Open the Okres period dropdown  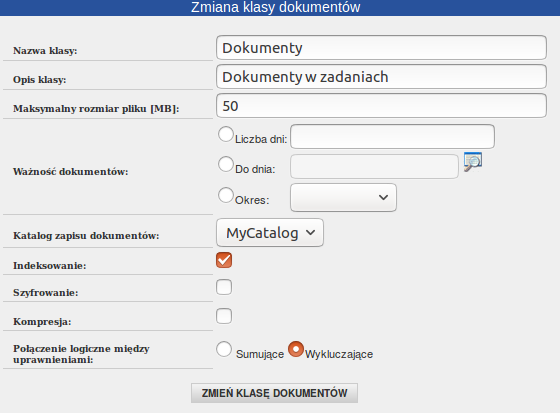[343, 198]
